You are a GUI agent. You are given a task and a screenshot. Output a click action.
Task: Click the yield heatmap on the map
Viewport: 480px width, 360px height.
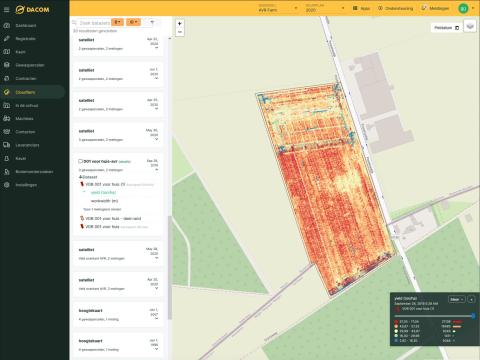[x=327, y=190]
